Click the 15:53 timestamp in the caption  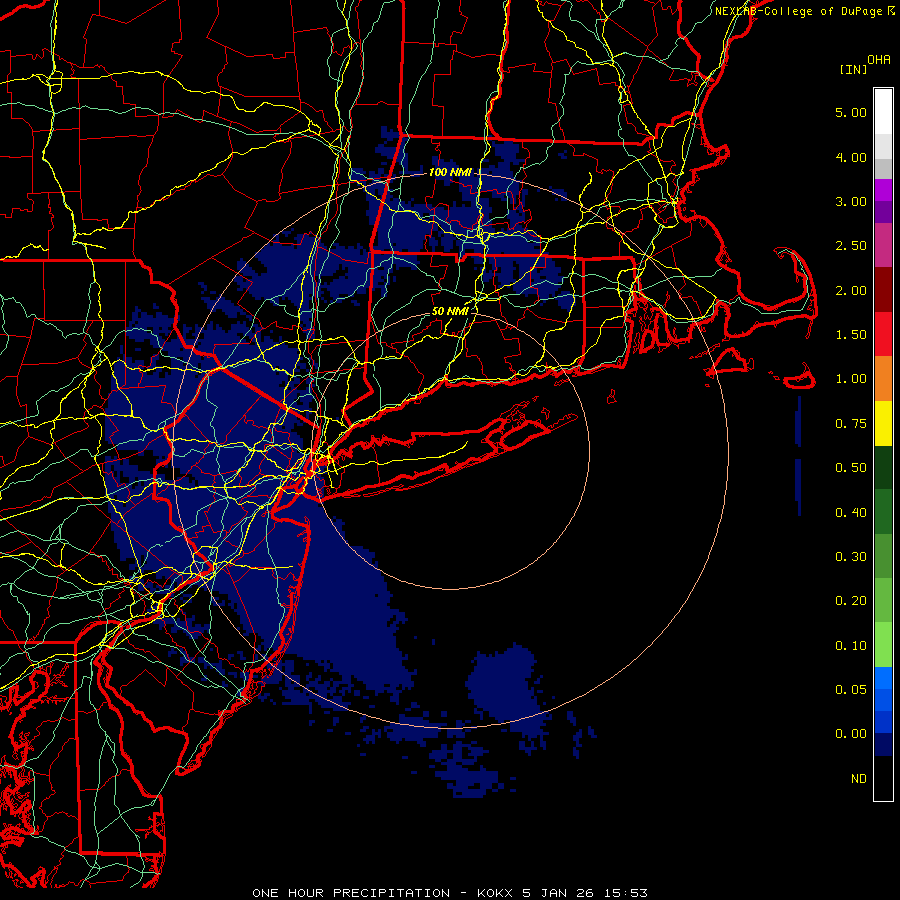pos(629,893)
